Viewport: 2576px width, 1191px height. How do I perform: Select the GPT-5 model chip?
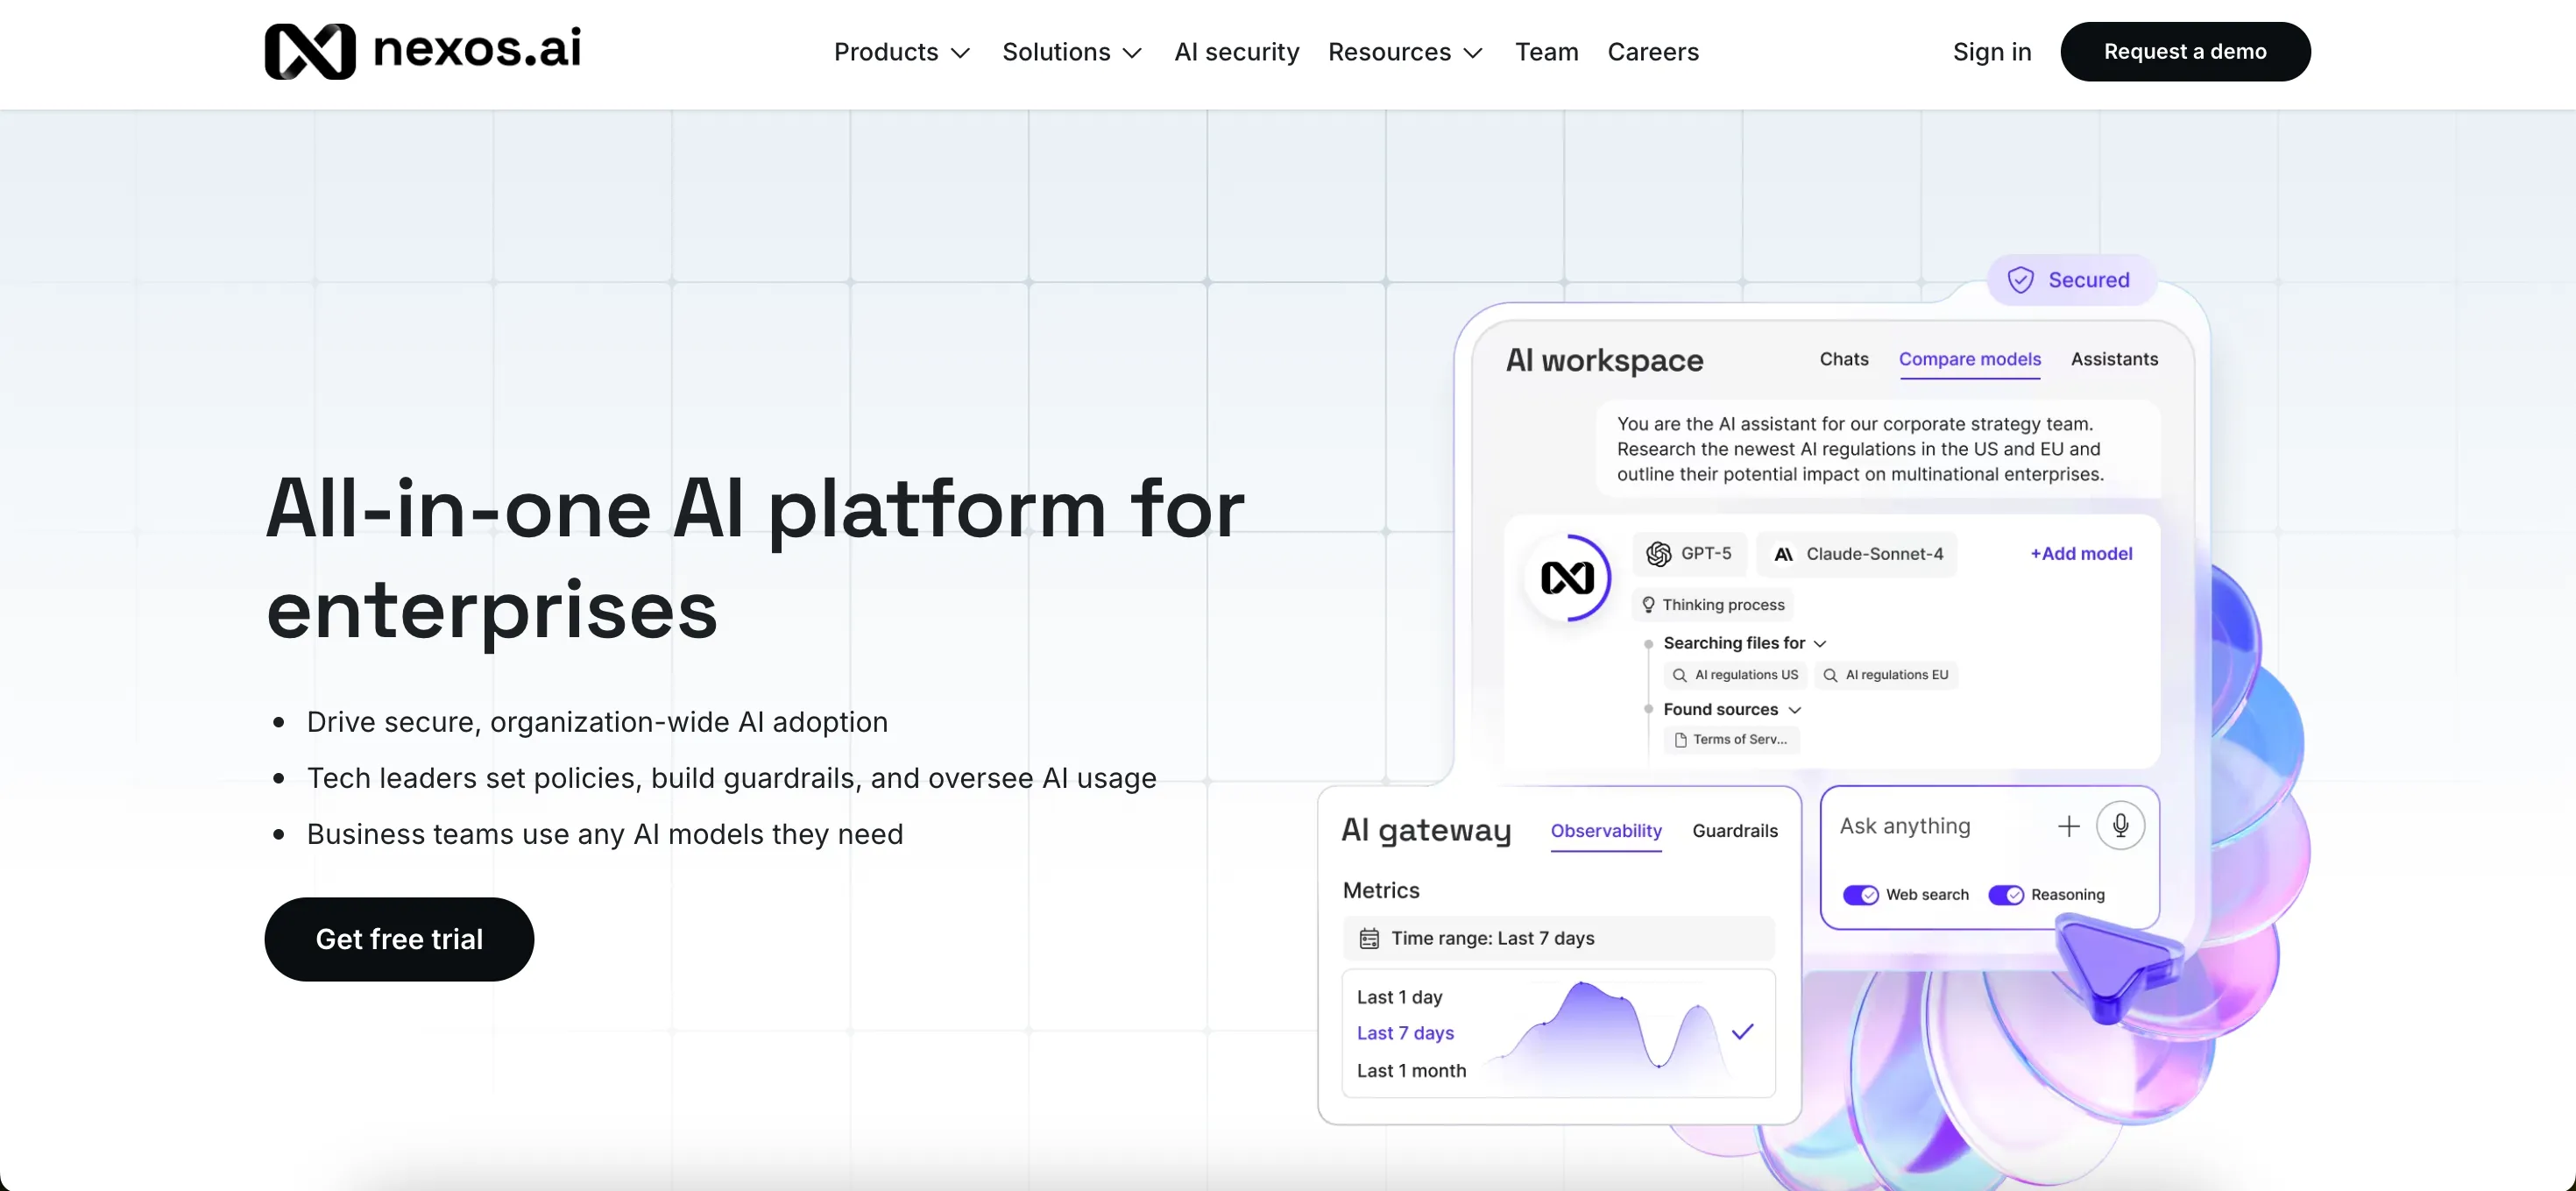pos(1691,554)
